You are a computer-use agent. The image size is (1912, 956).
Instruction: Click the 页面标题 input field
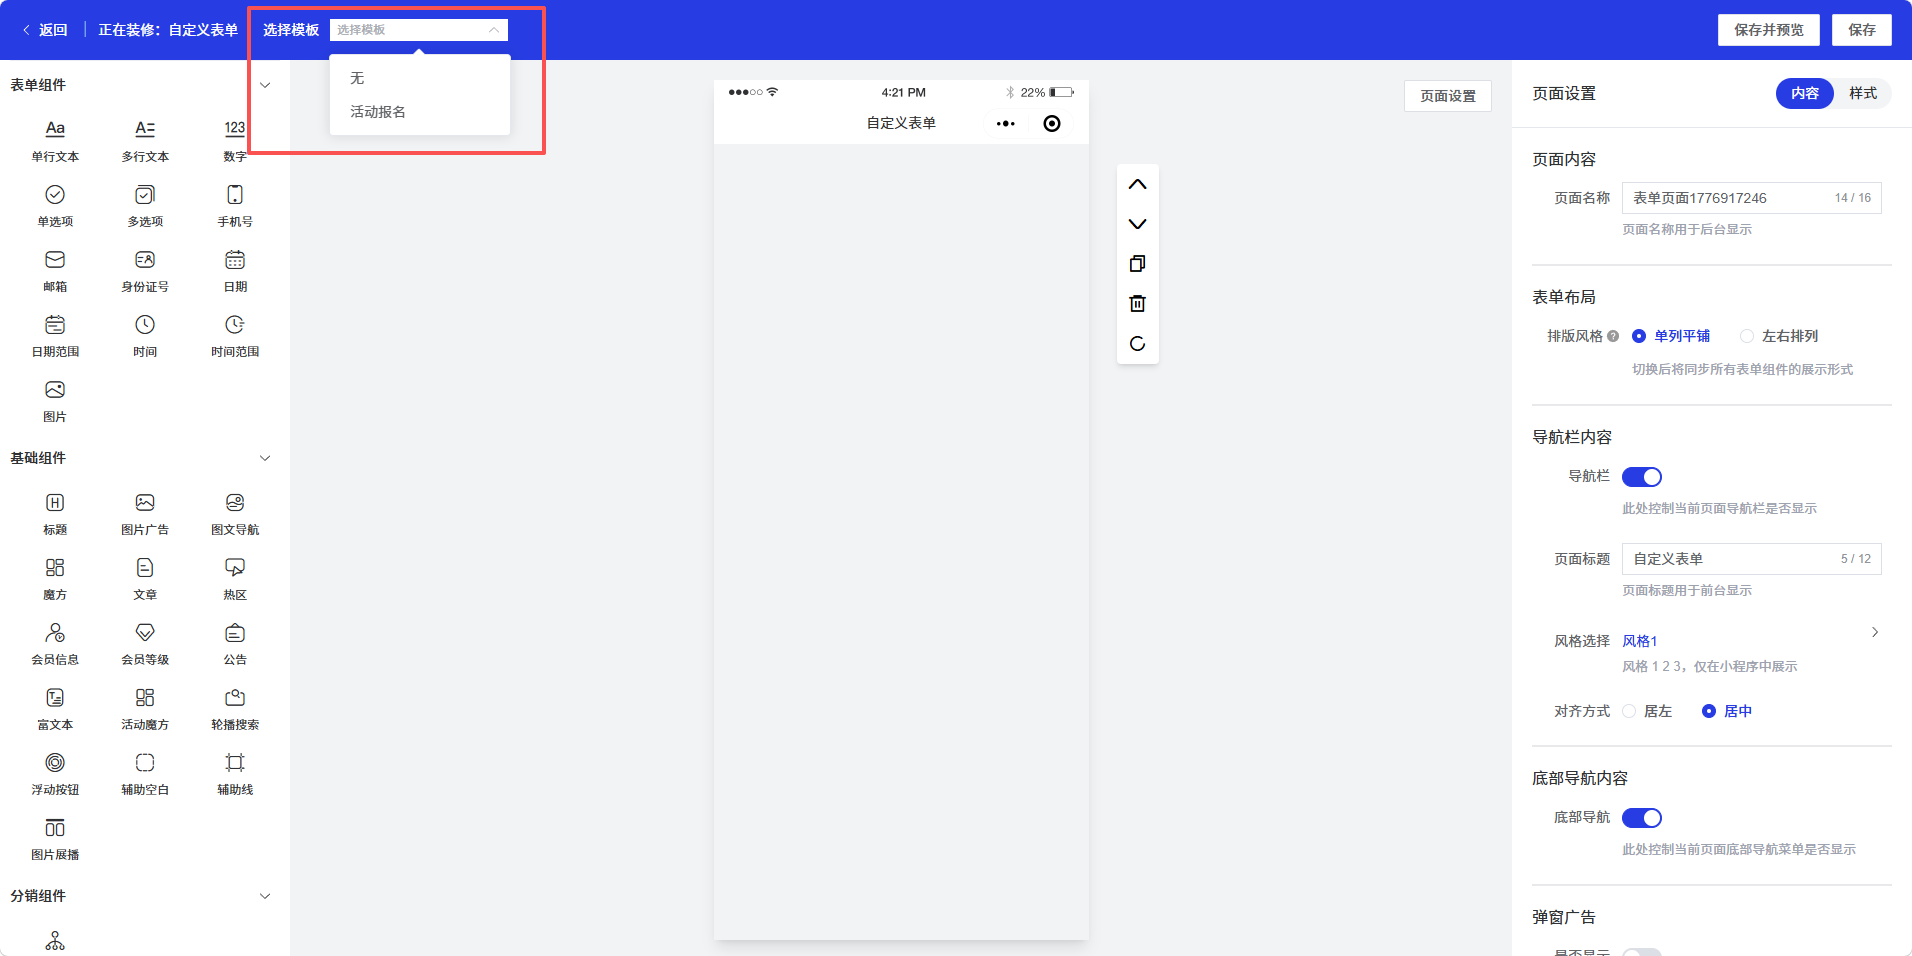1752,559
